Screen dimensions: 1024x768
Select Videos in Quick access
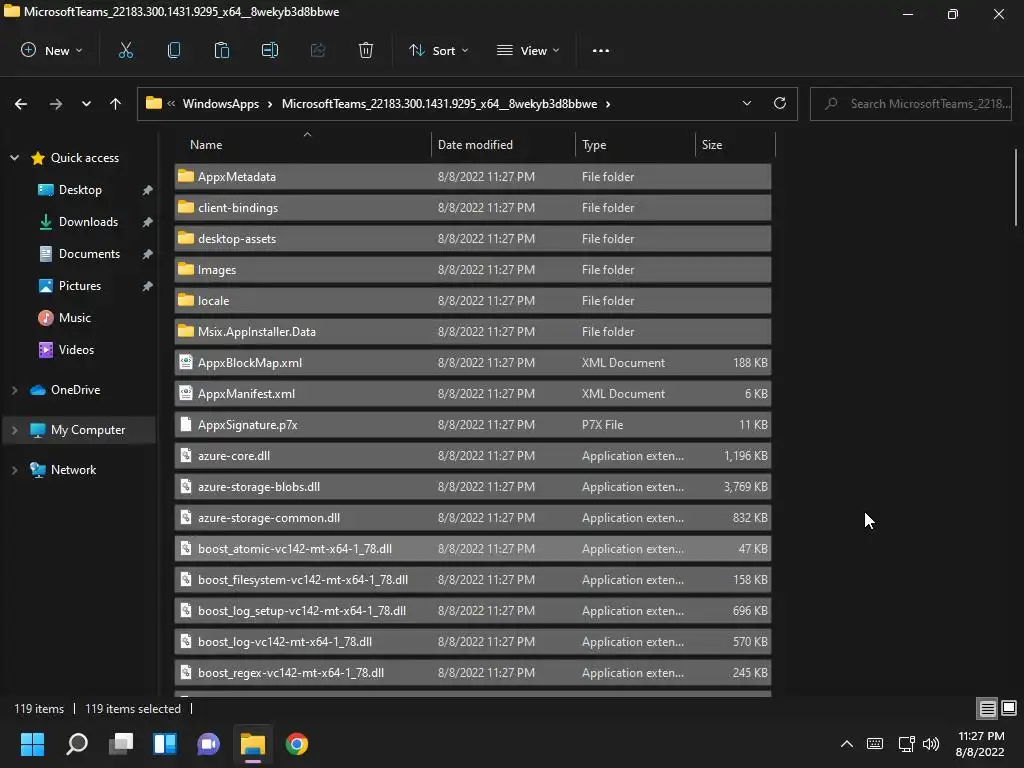[76, 350]
